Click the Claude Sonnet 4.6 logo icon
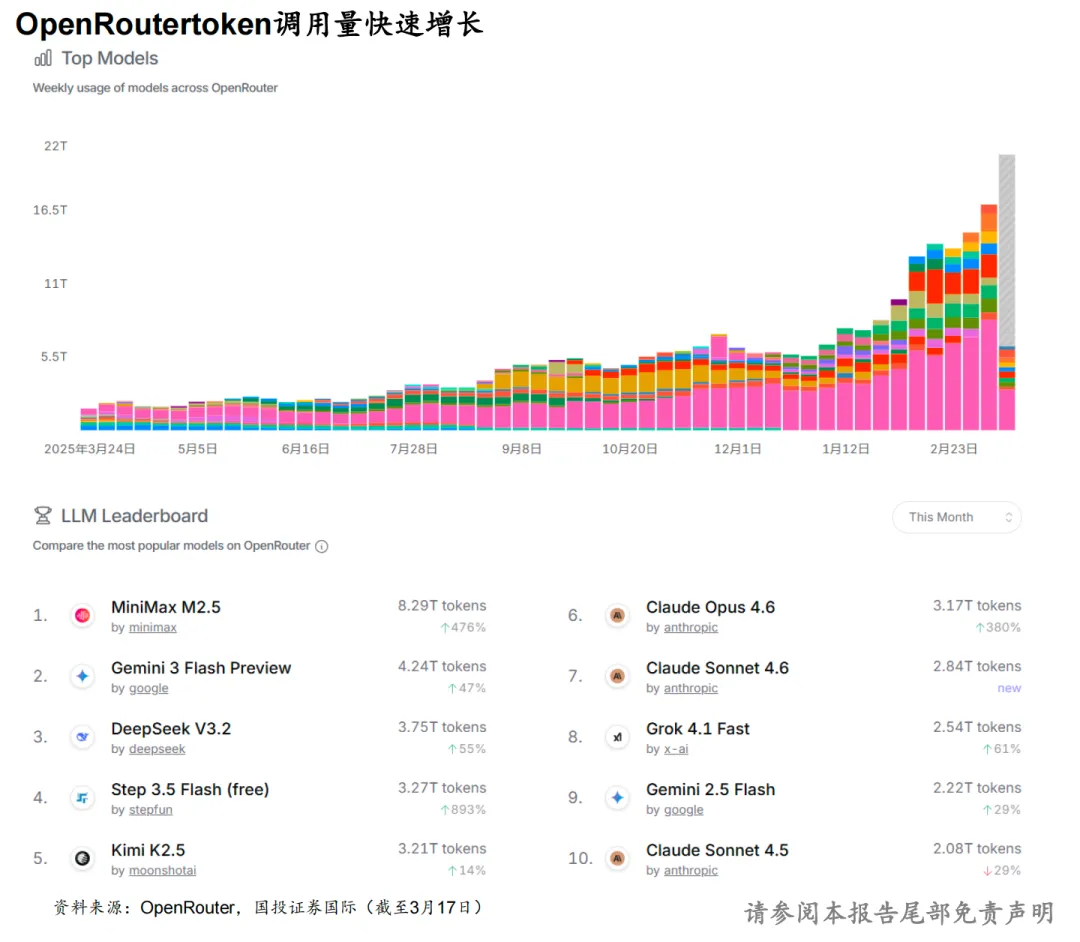Viewport: 1080px width, 942px height. (618, 676)
